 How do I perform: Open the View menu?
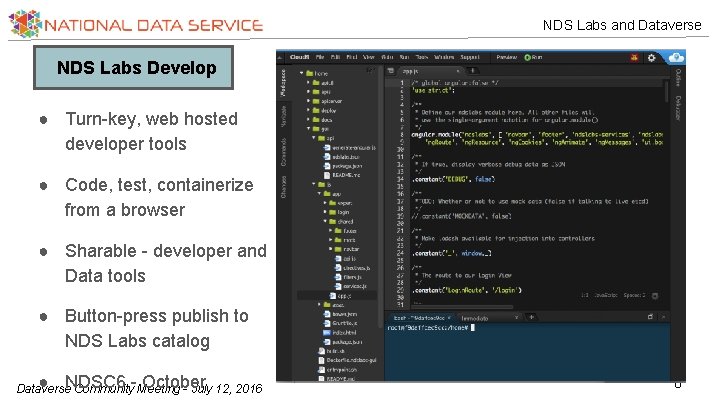pos(369,57)
